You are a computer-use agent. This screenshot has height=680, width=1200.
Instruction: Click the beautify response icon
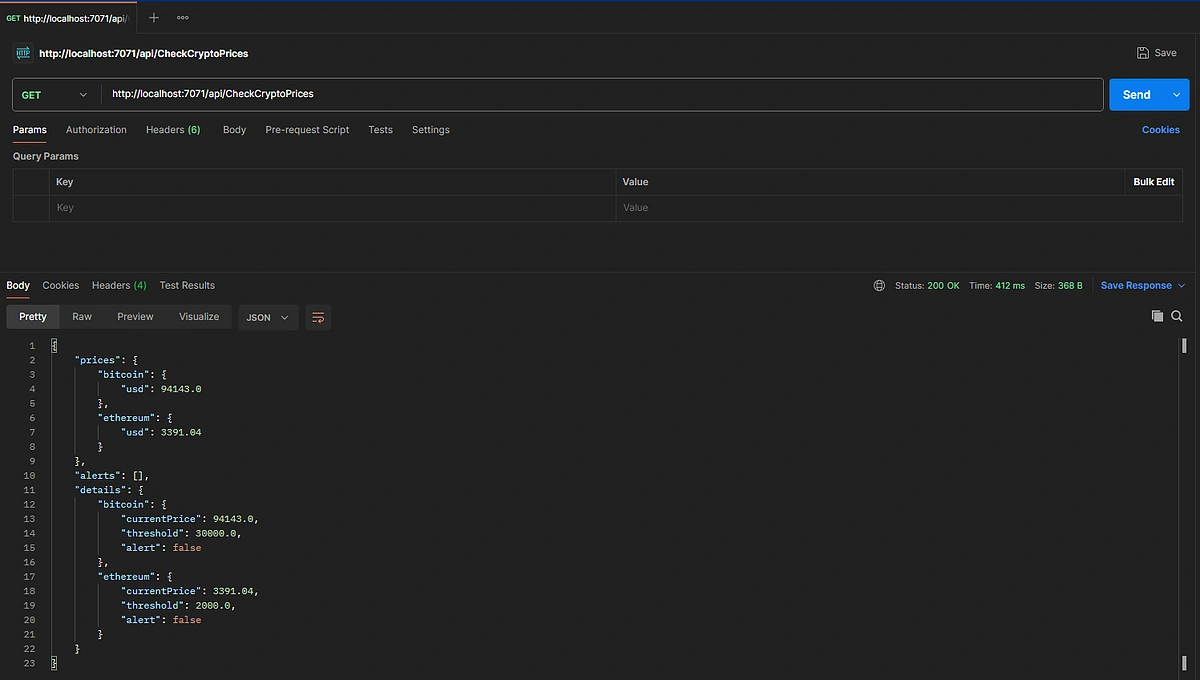pyautogui.click(x=318, y=317)
